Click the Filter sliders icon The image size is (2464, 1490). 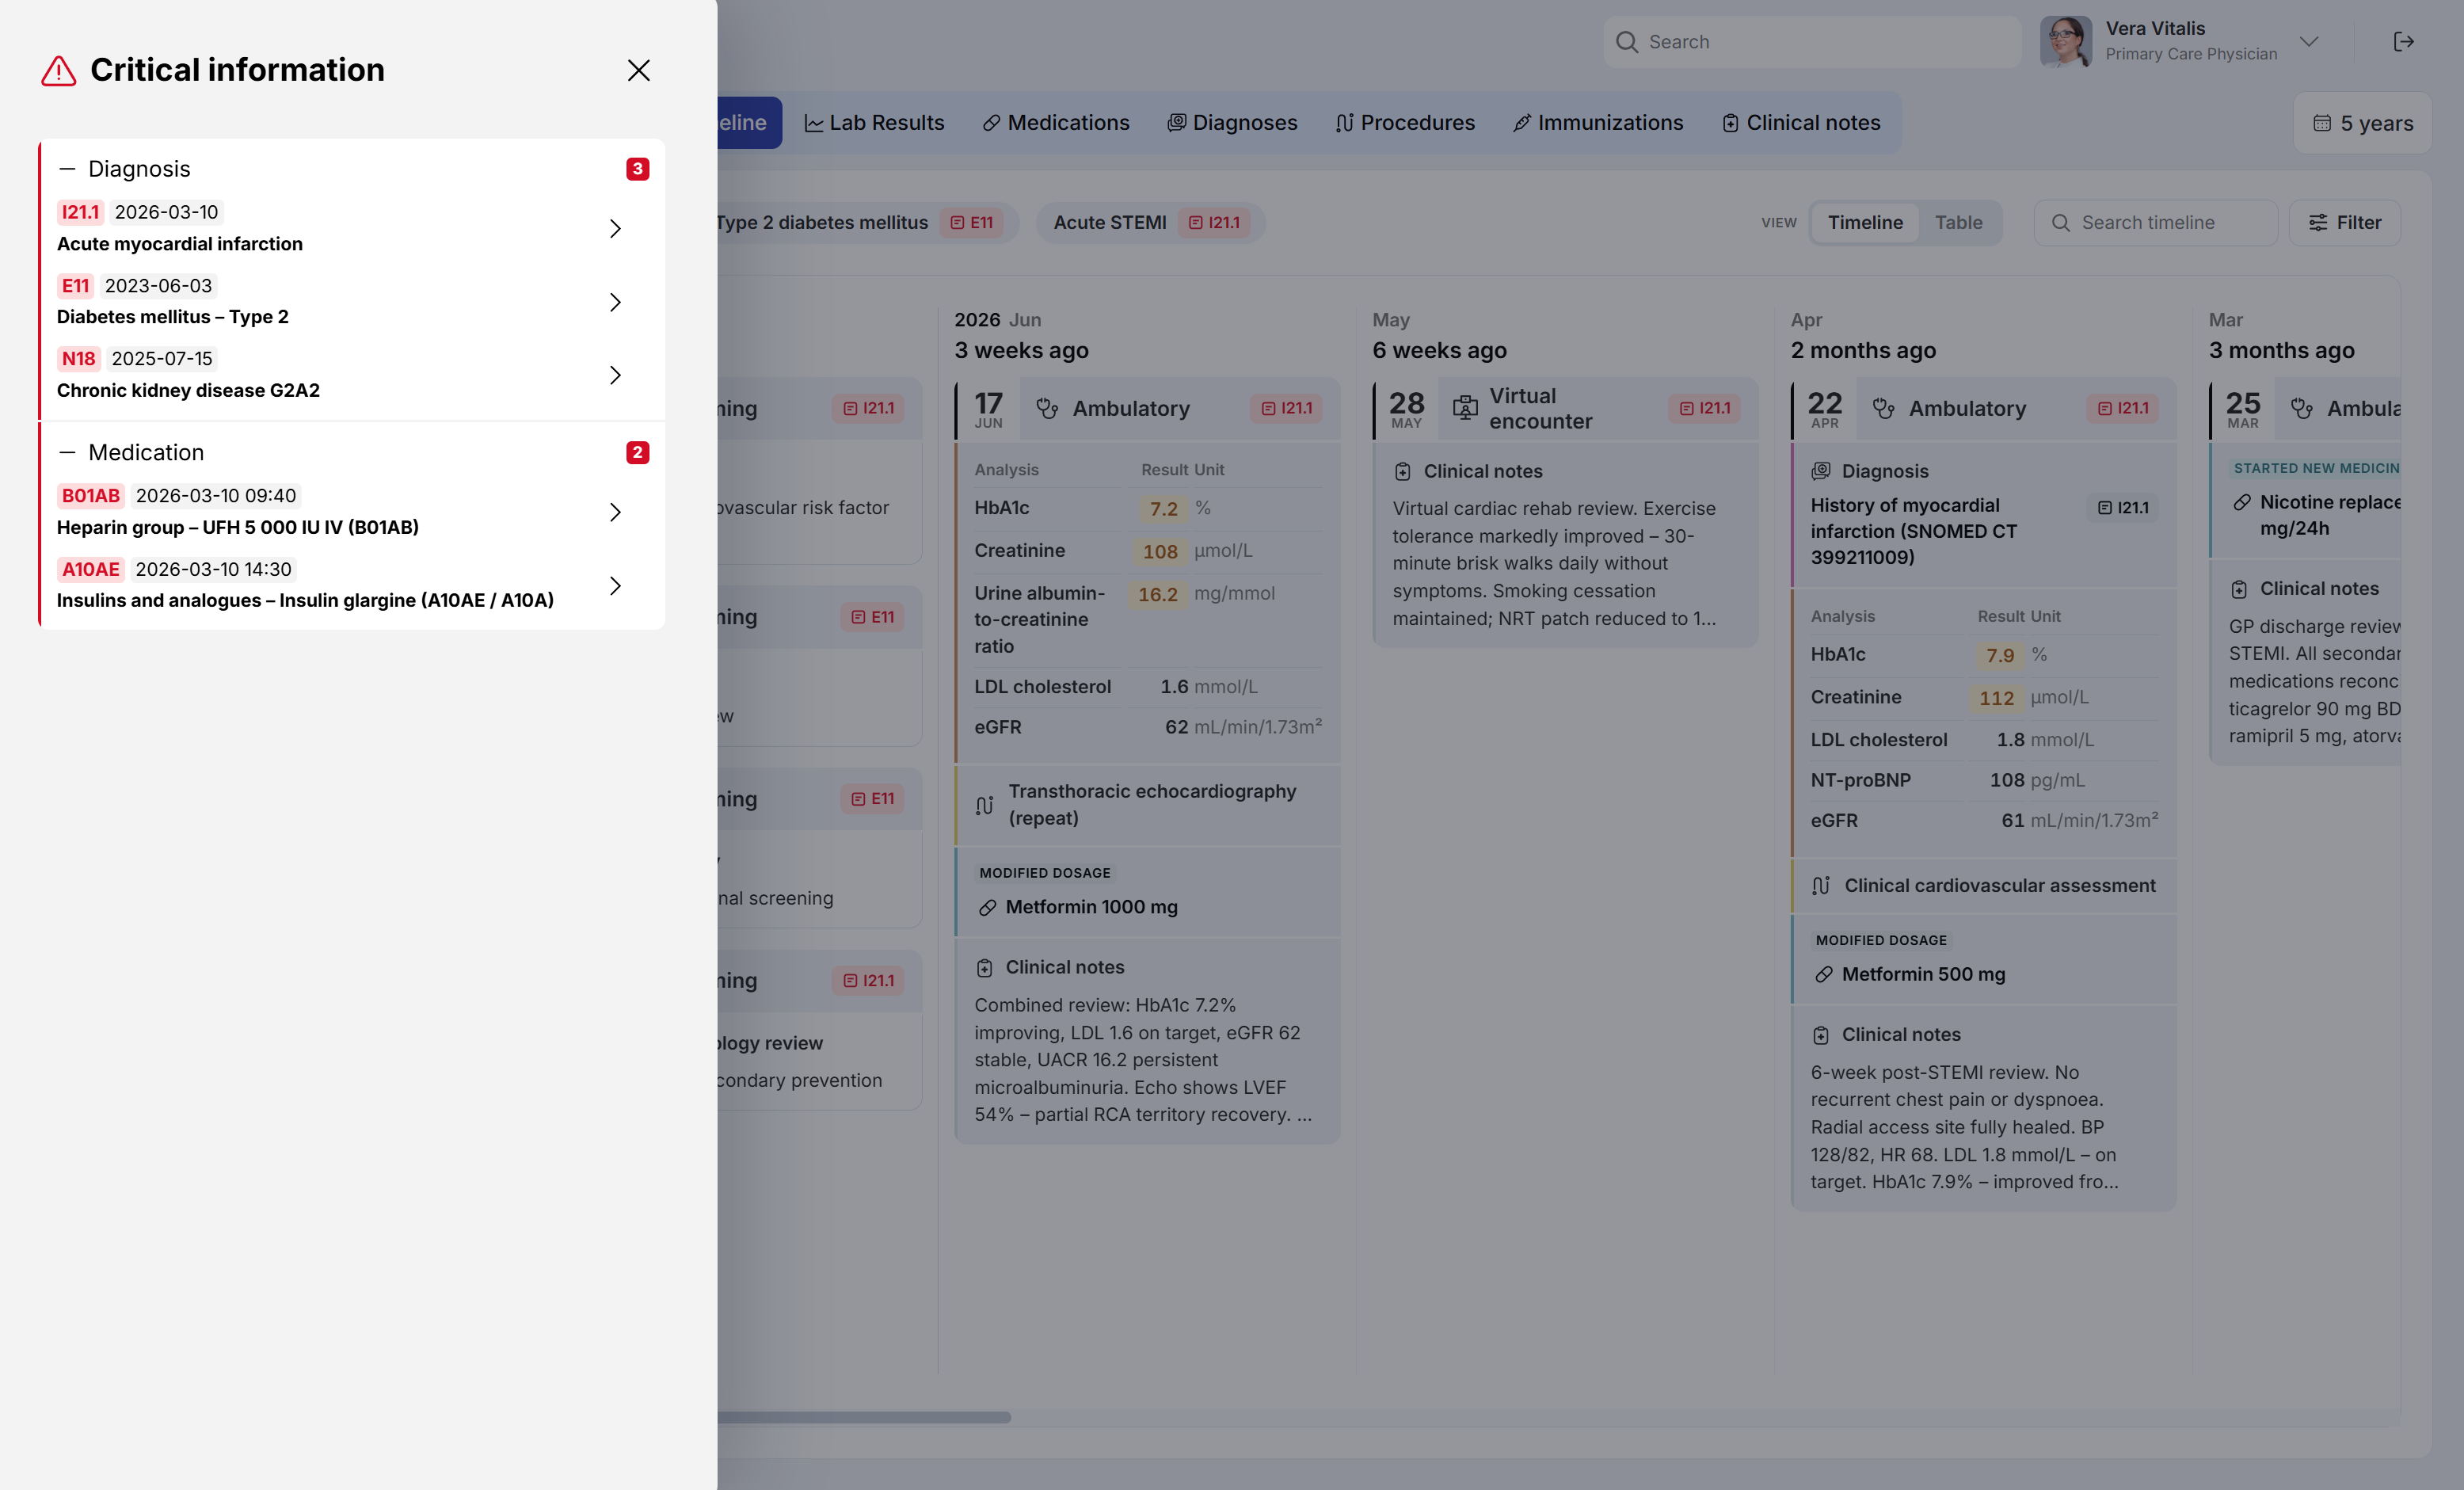tap(2317, 223)
